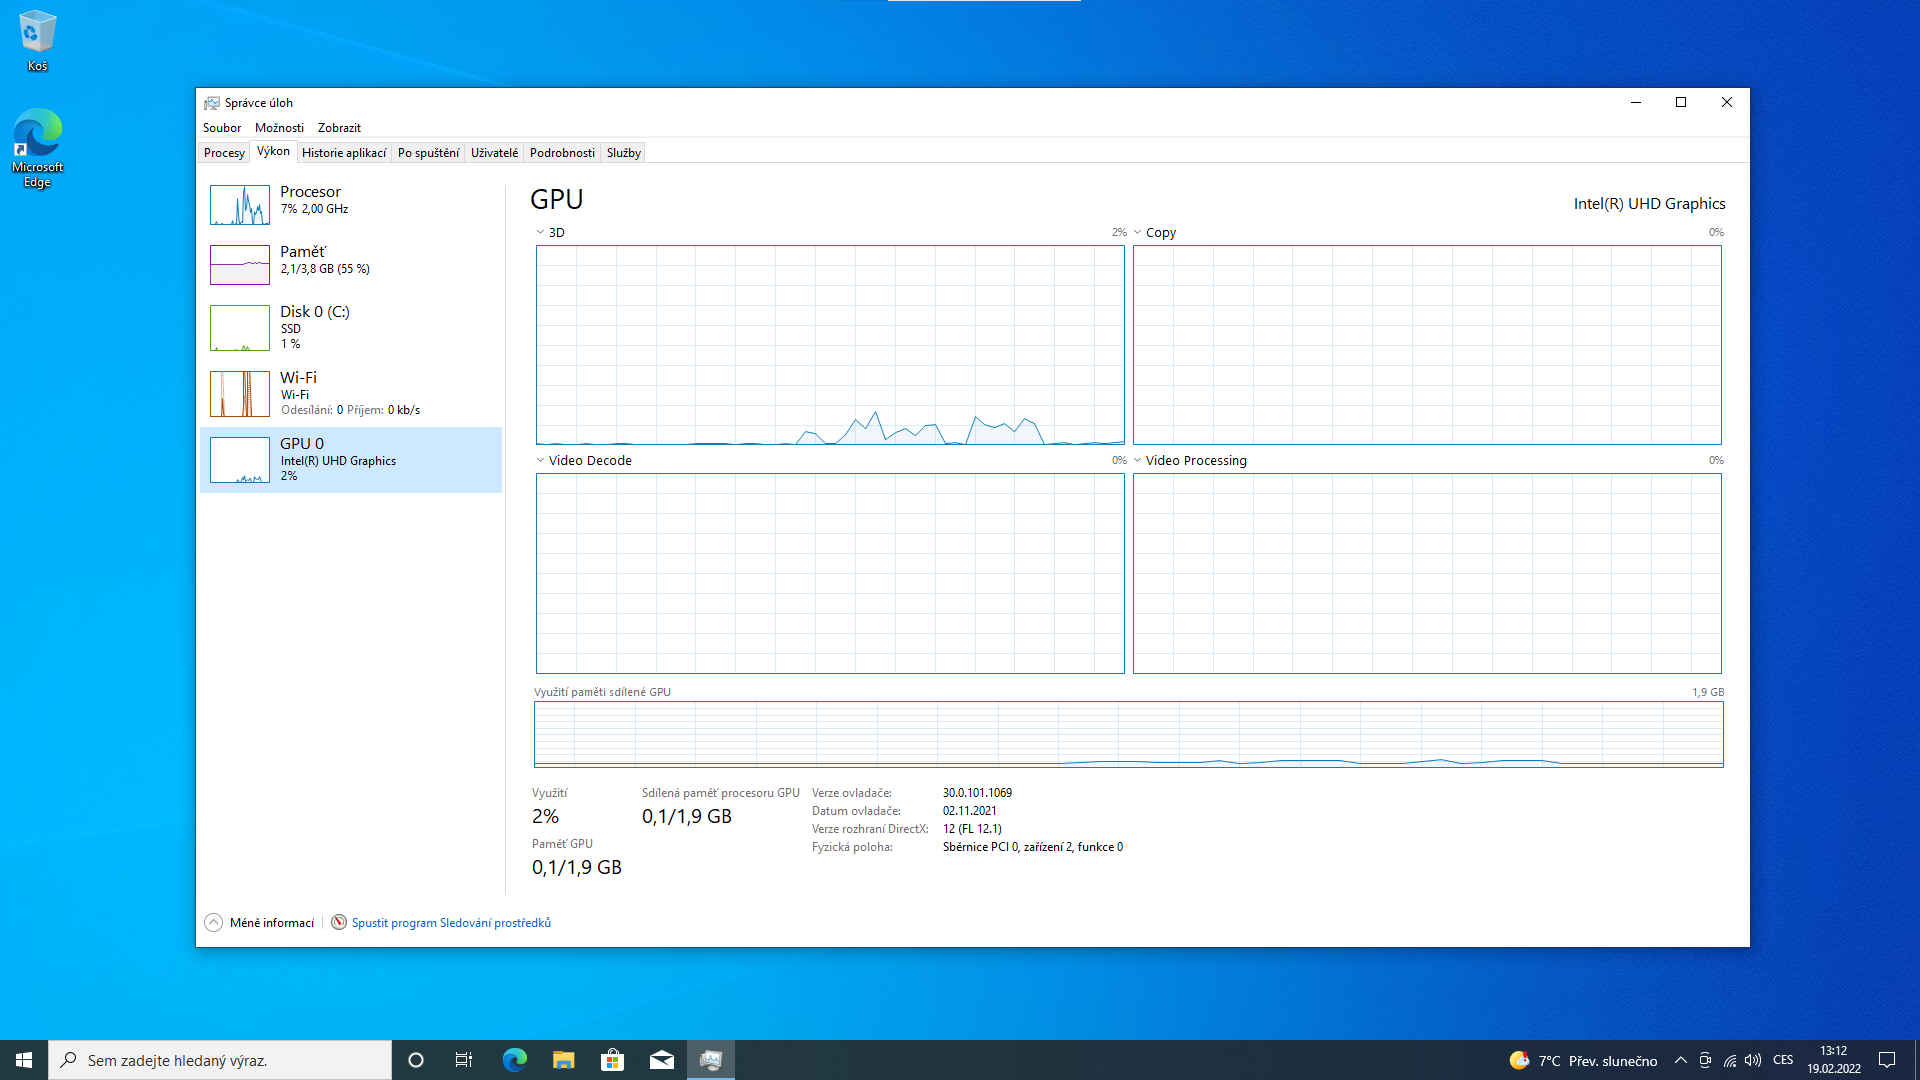The image size is (1920, 1080).
Task: Click the Video Processing usage graph
Action: click(1427, 573)
